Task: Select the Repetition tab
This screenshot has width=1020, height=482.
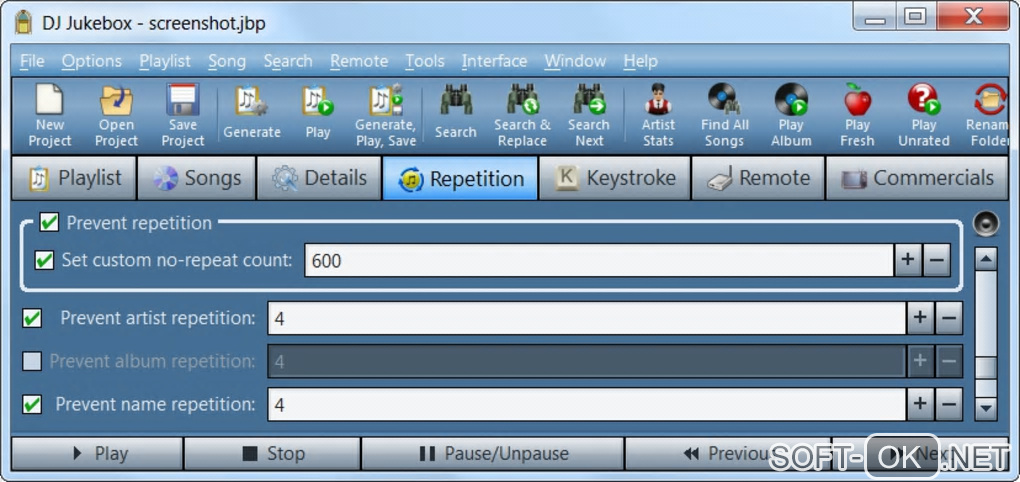Action: pyautogui.click(x=461, y=178)
